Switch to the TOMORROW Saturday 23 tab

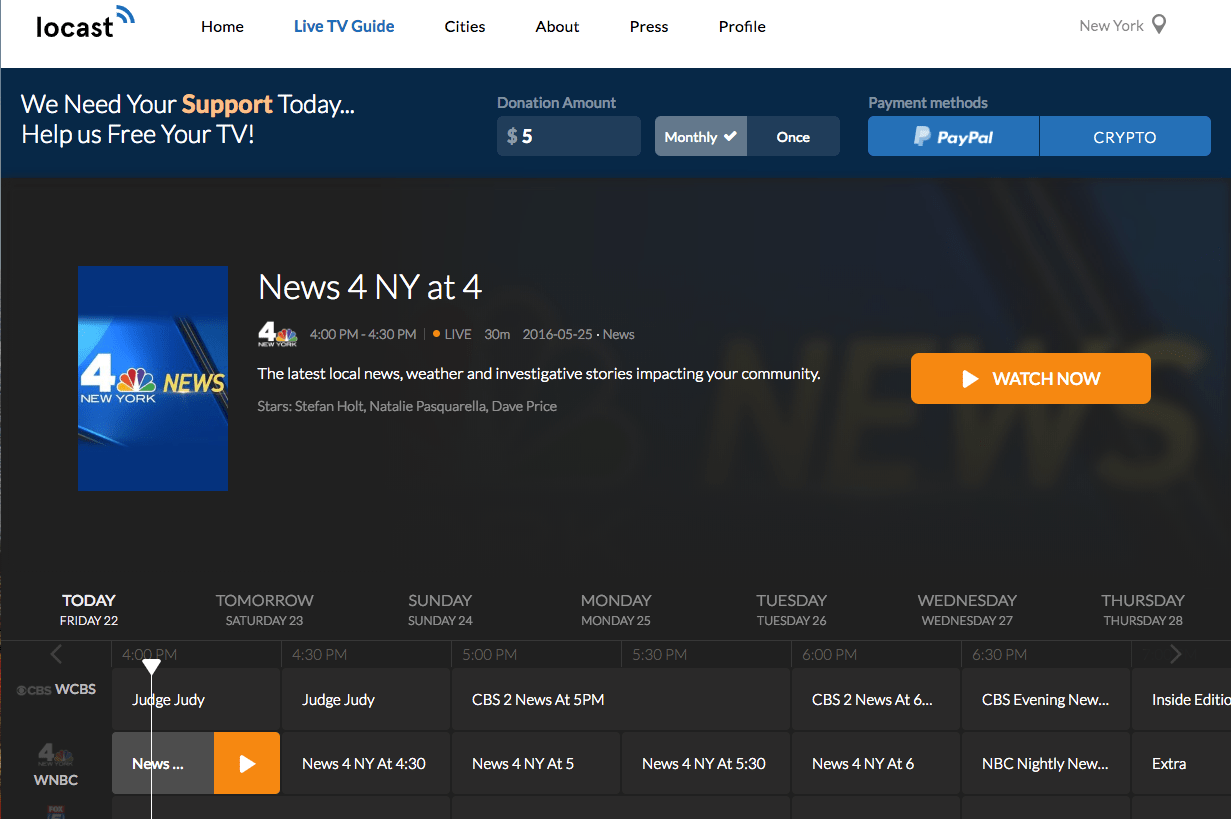point(265,610)
